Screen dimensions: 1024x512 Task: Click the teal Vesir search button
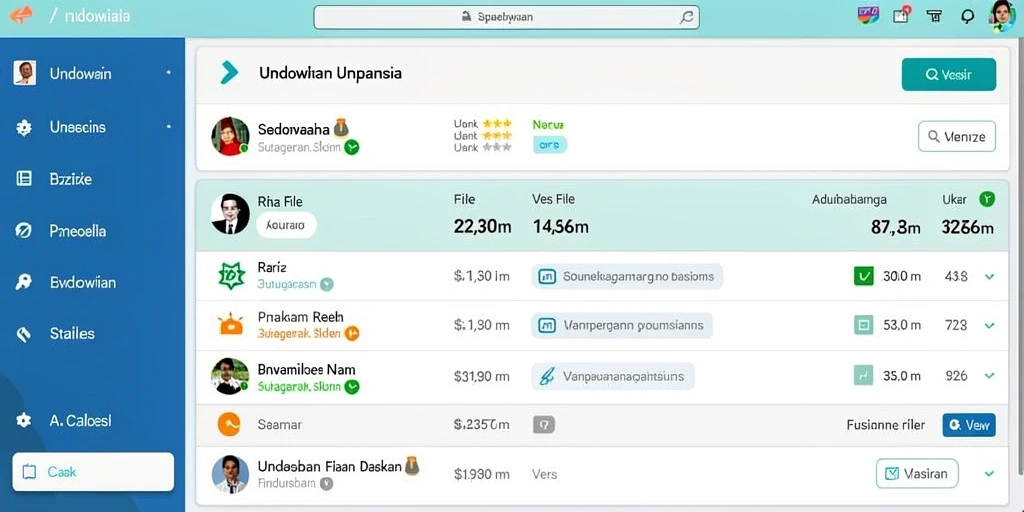[x=949, y=74]
